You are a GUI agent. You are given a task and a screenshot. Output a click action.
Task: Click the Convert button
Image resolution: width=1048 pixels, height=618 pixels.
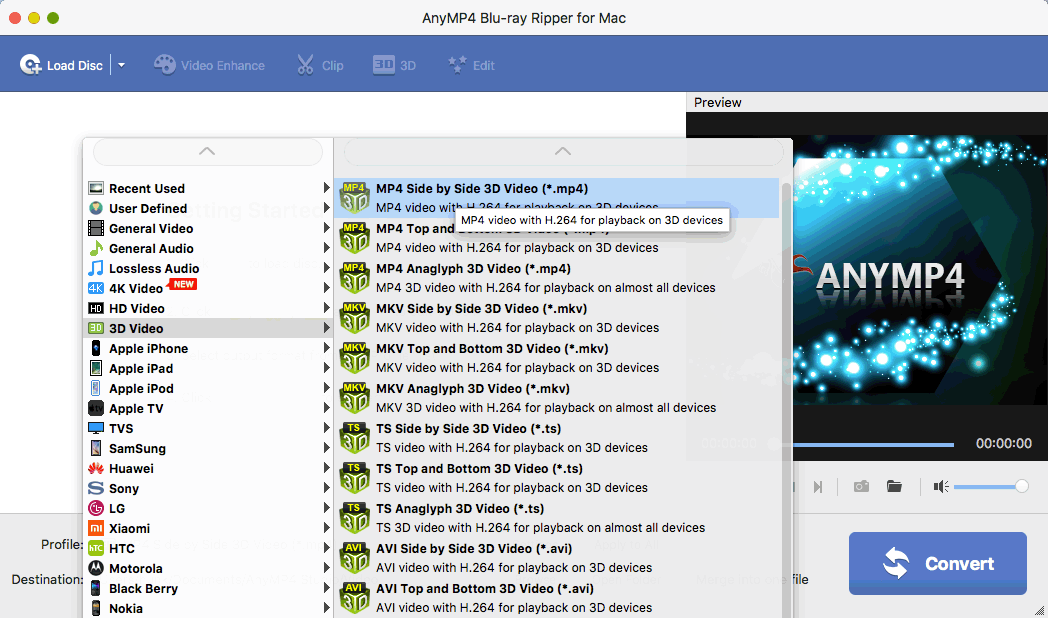(938, 563)
